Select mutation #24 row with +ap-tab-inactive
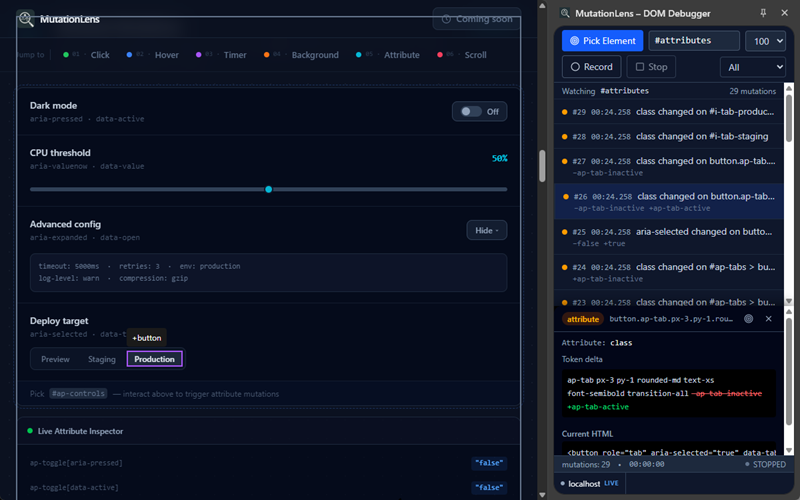 [669, 272]
